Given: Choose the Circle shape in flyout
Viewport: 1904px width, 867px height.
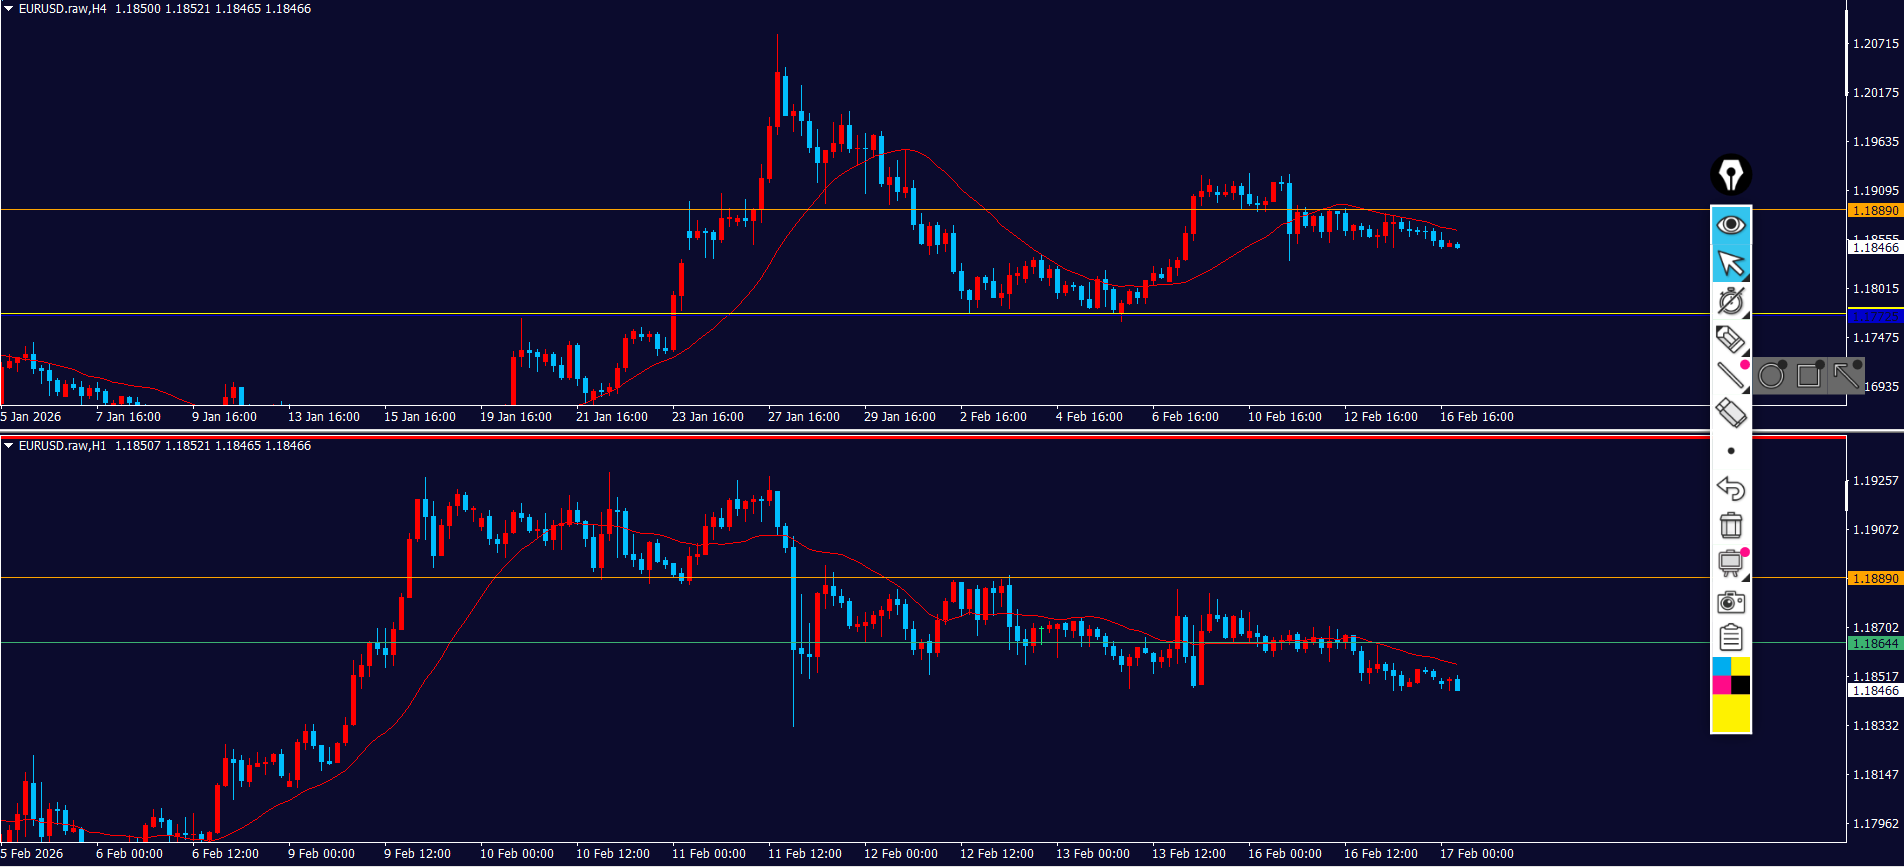Looking at the screenshot, I should (x=1771, y=376).
